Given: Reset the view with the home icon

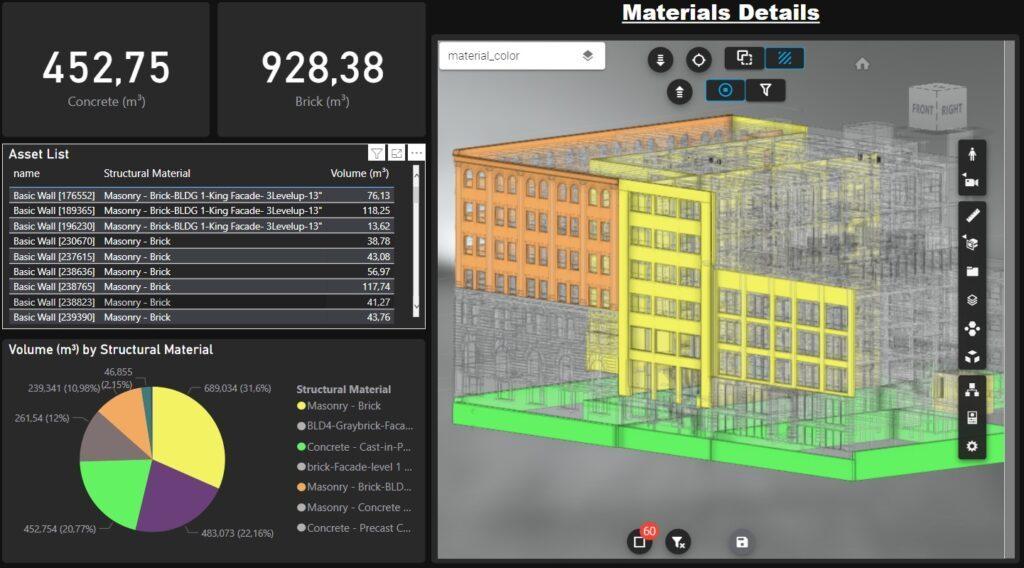Looking at the screenshot, I should point(862,63).
